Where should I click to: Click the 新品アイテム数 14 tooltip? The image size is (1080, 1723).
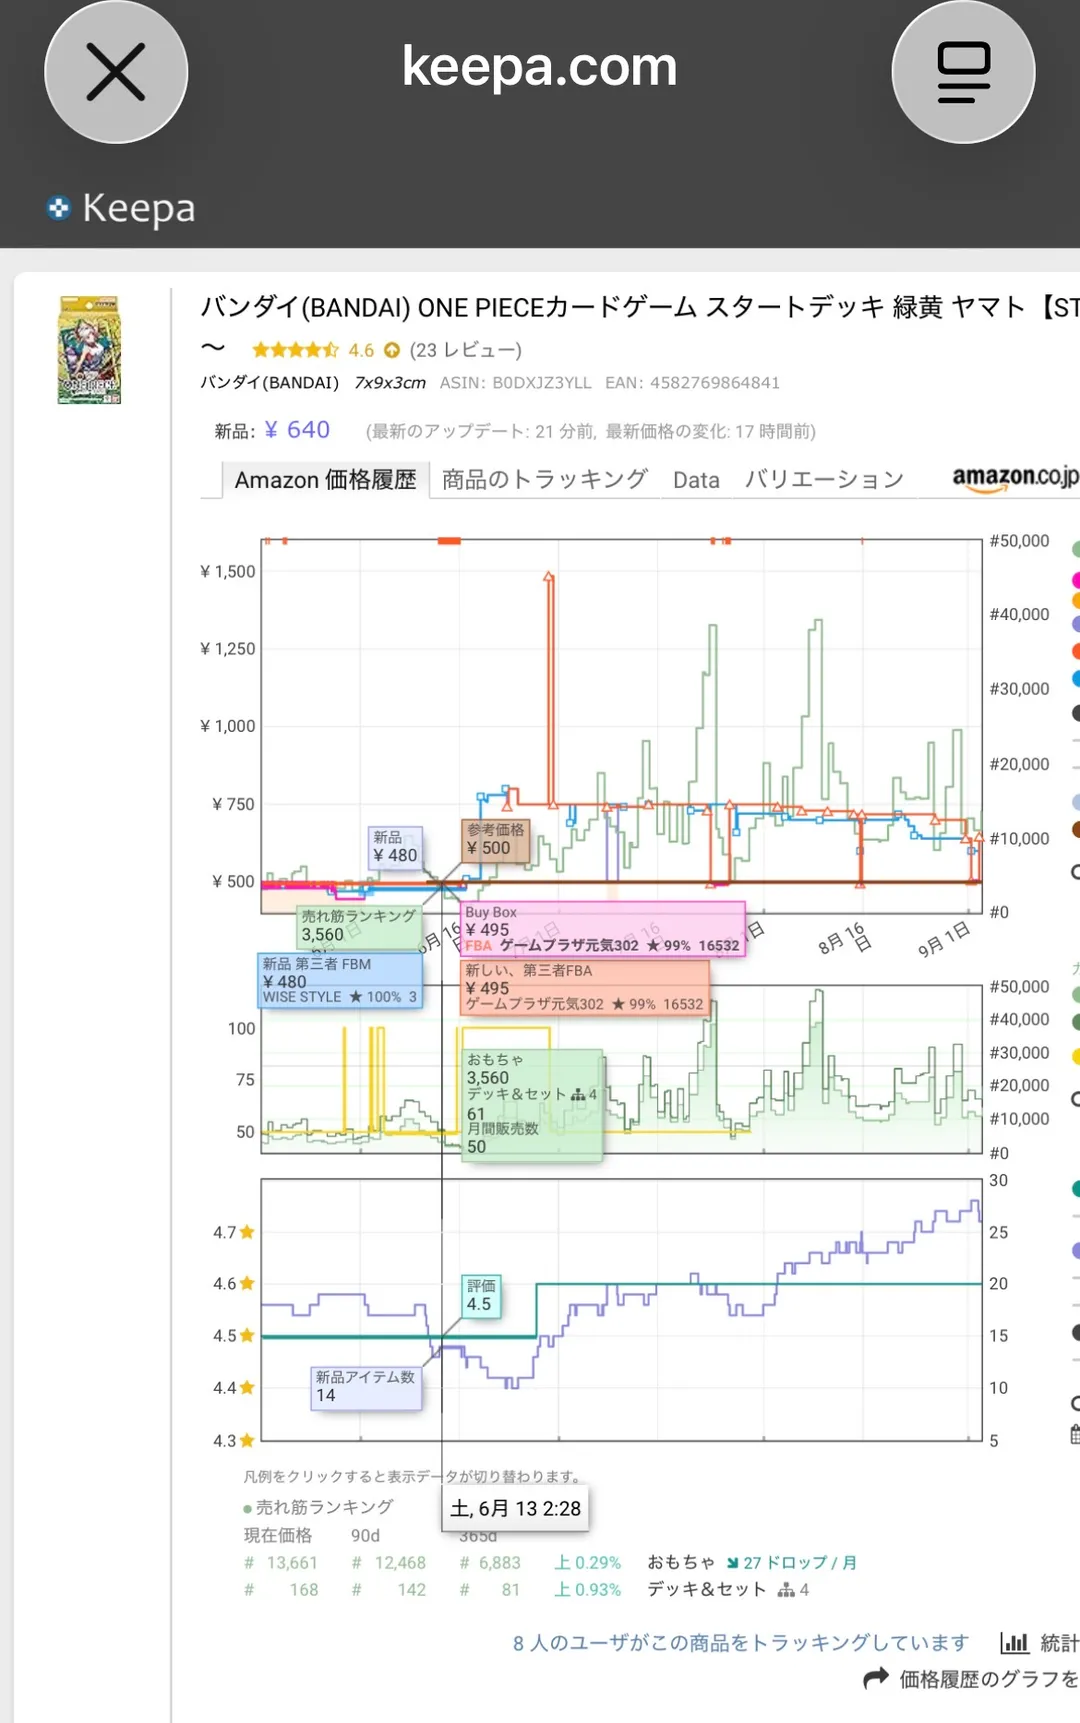click(x=365, y=1387)
